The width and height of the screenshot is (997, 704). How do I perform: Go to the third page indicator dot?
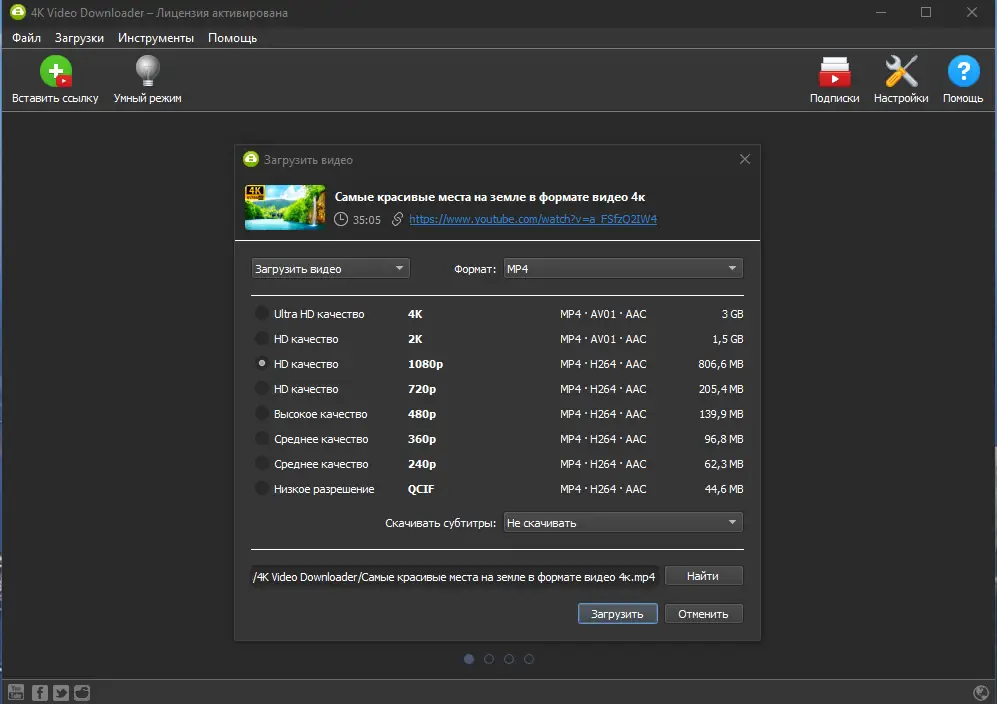pyautogui.click(x=509, y=659)
